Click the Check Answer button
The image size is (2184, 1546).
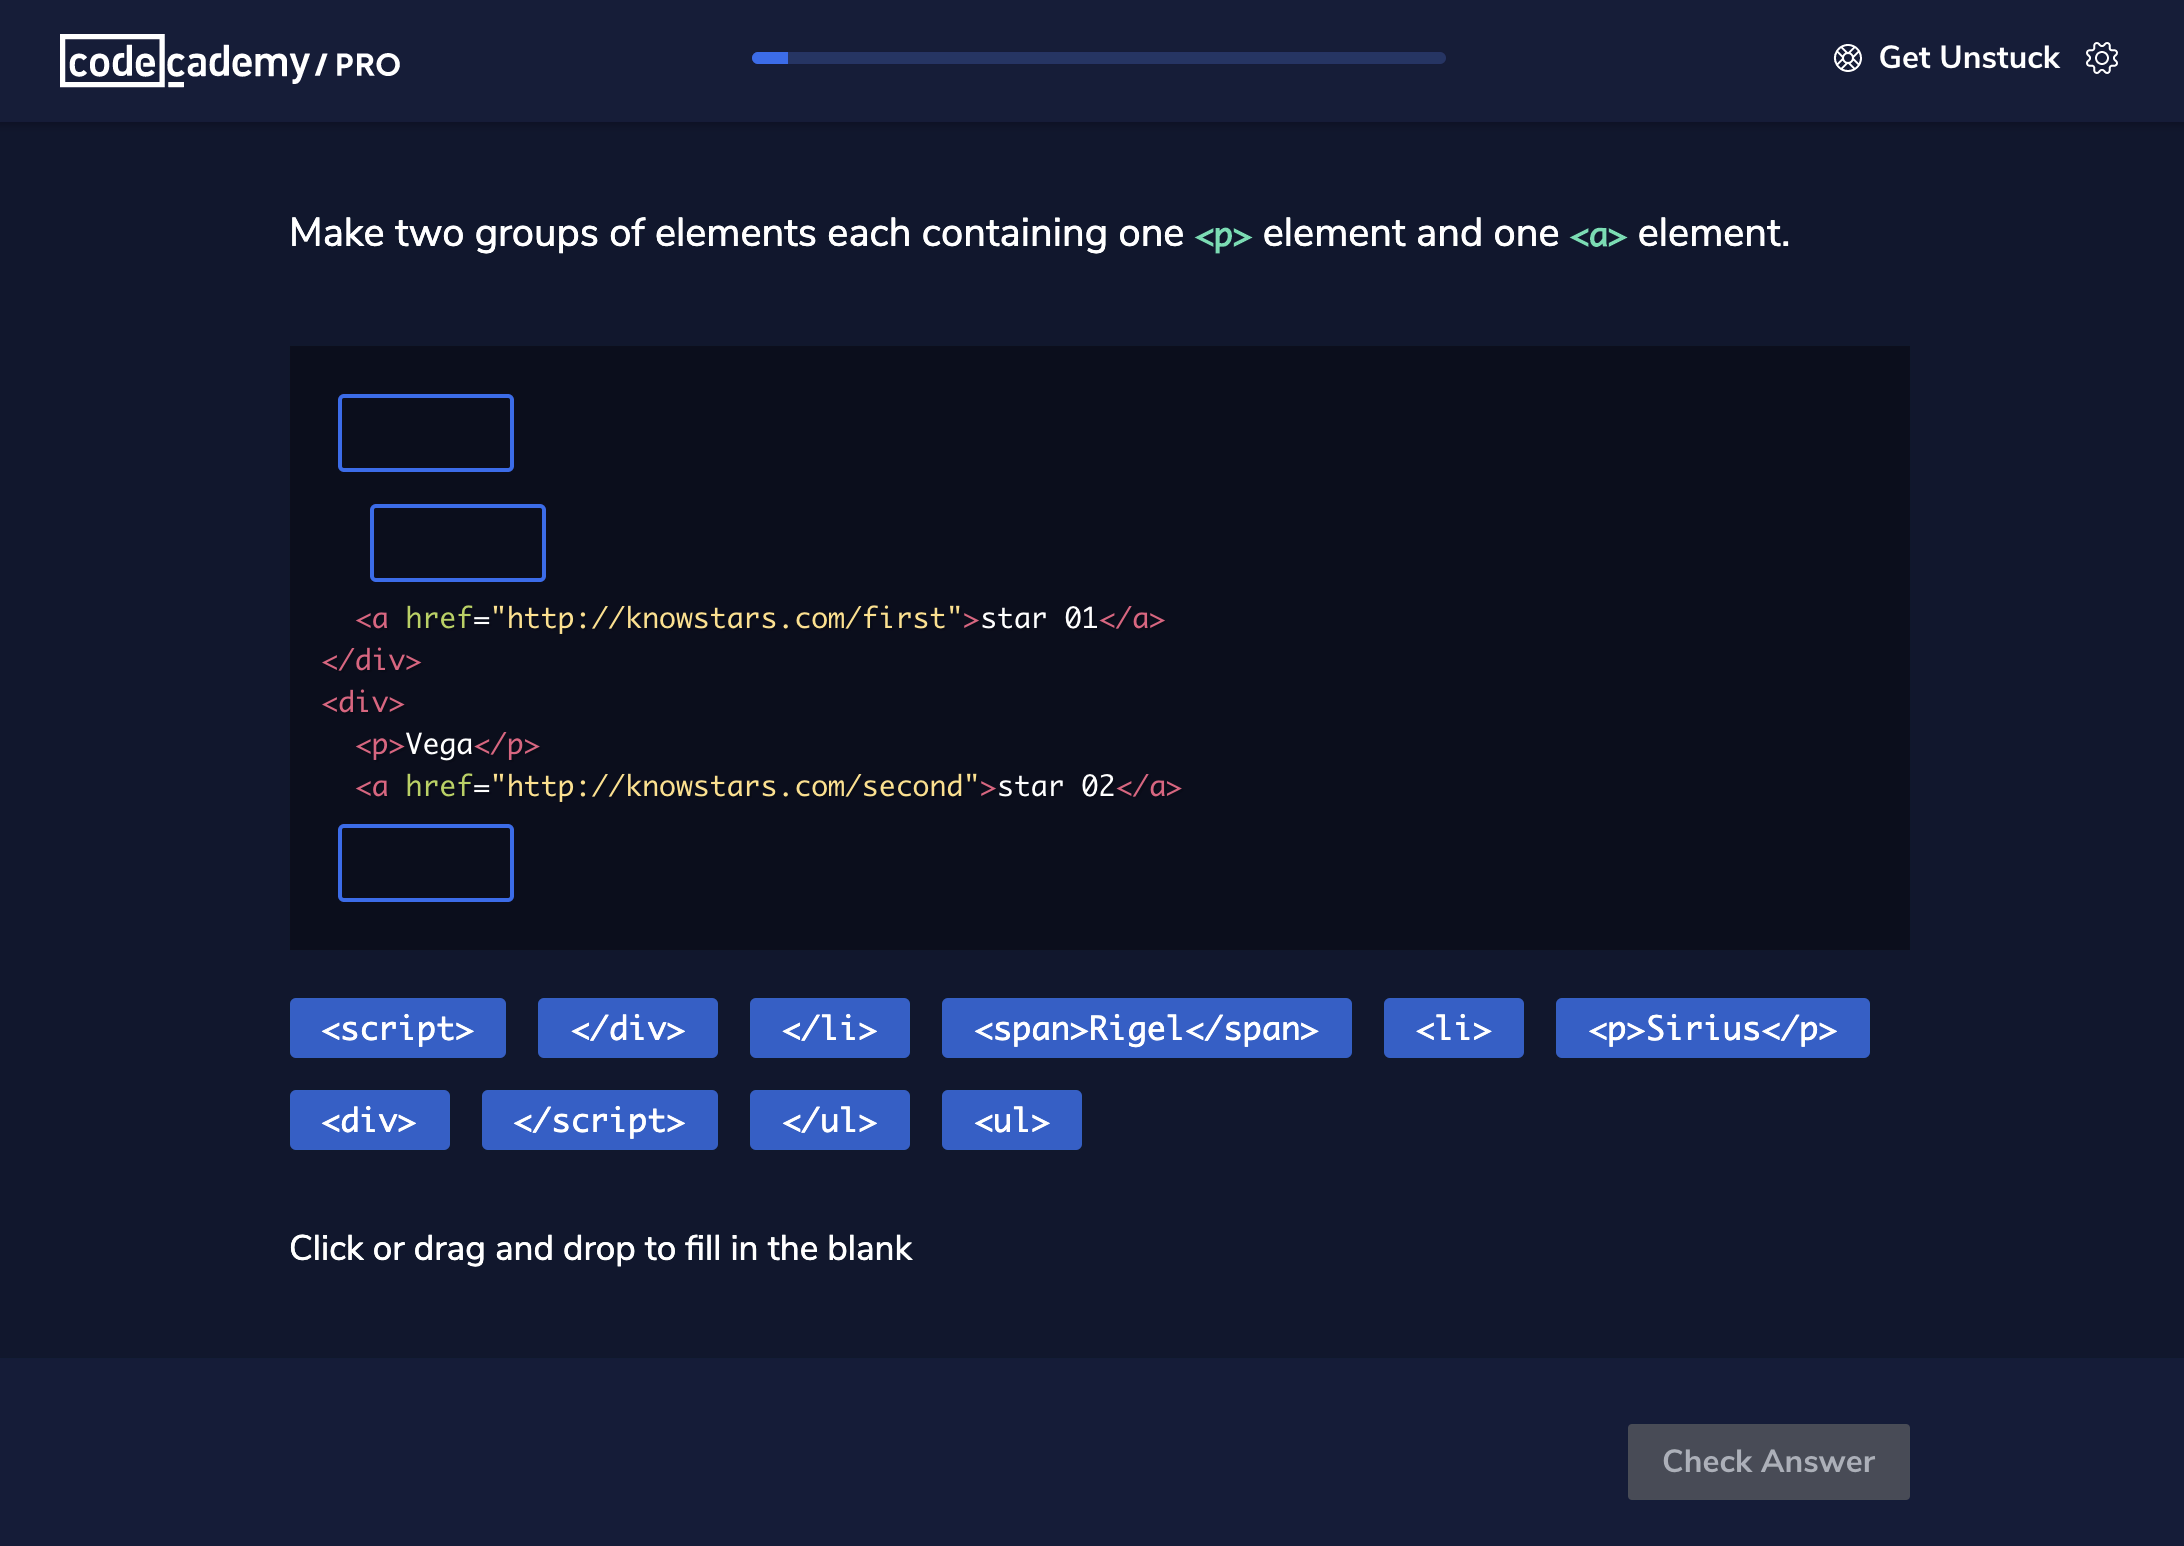(1769, 1462)
